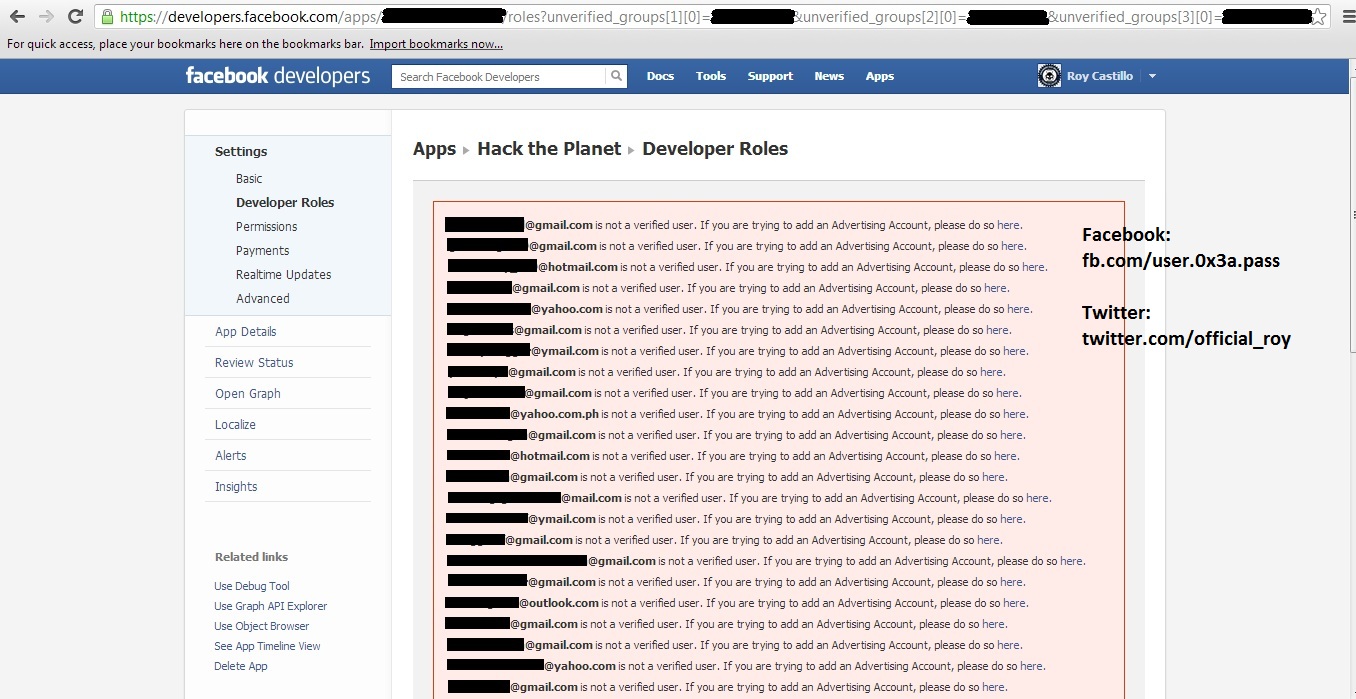
Task: Click the browser back arrow
Action: (17, 16)
